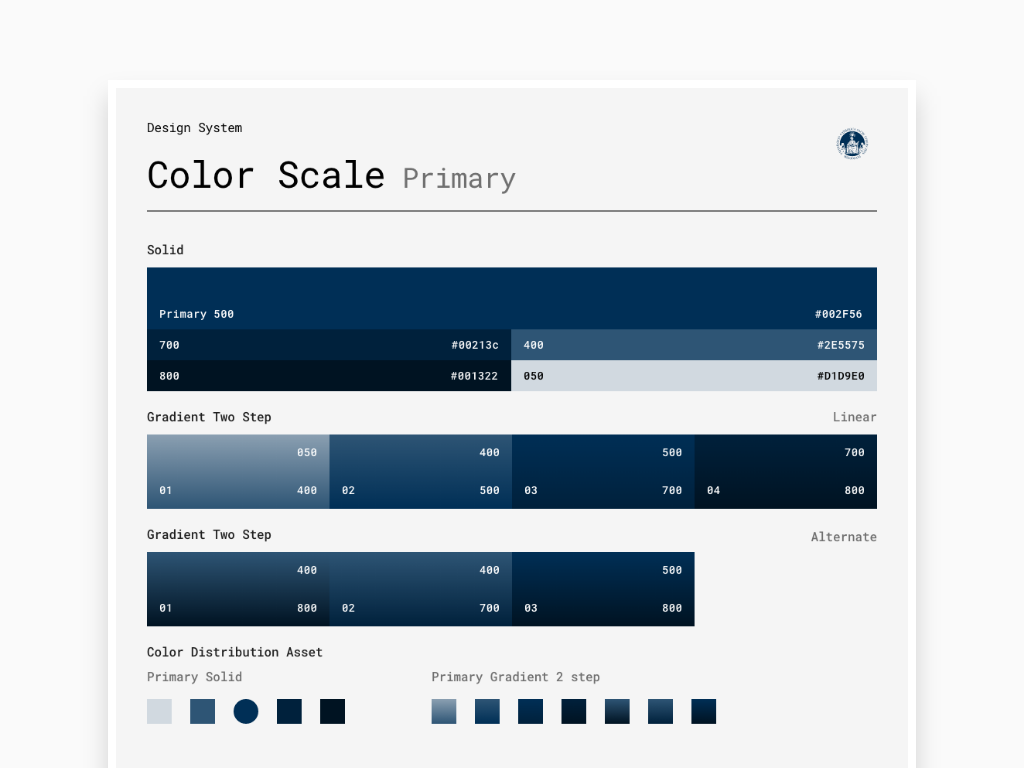Click the Color Scale heading text
Screen dimensions: 1024x768
coord(266,176)
